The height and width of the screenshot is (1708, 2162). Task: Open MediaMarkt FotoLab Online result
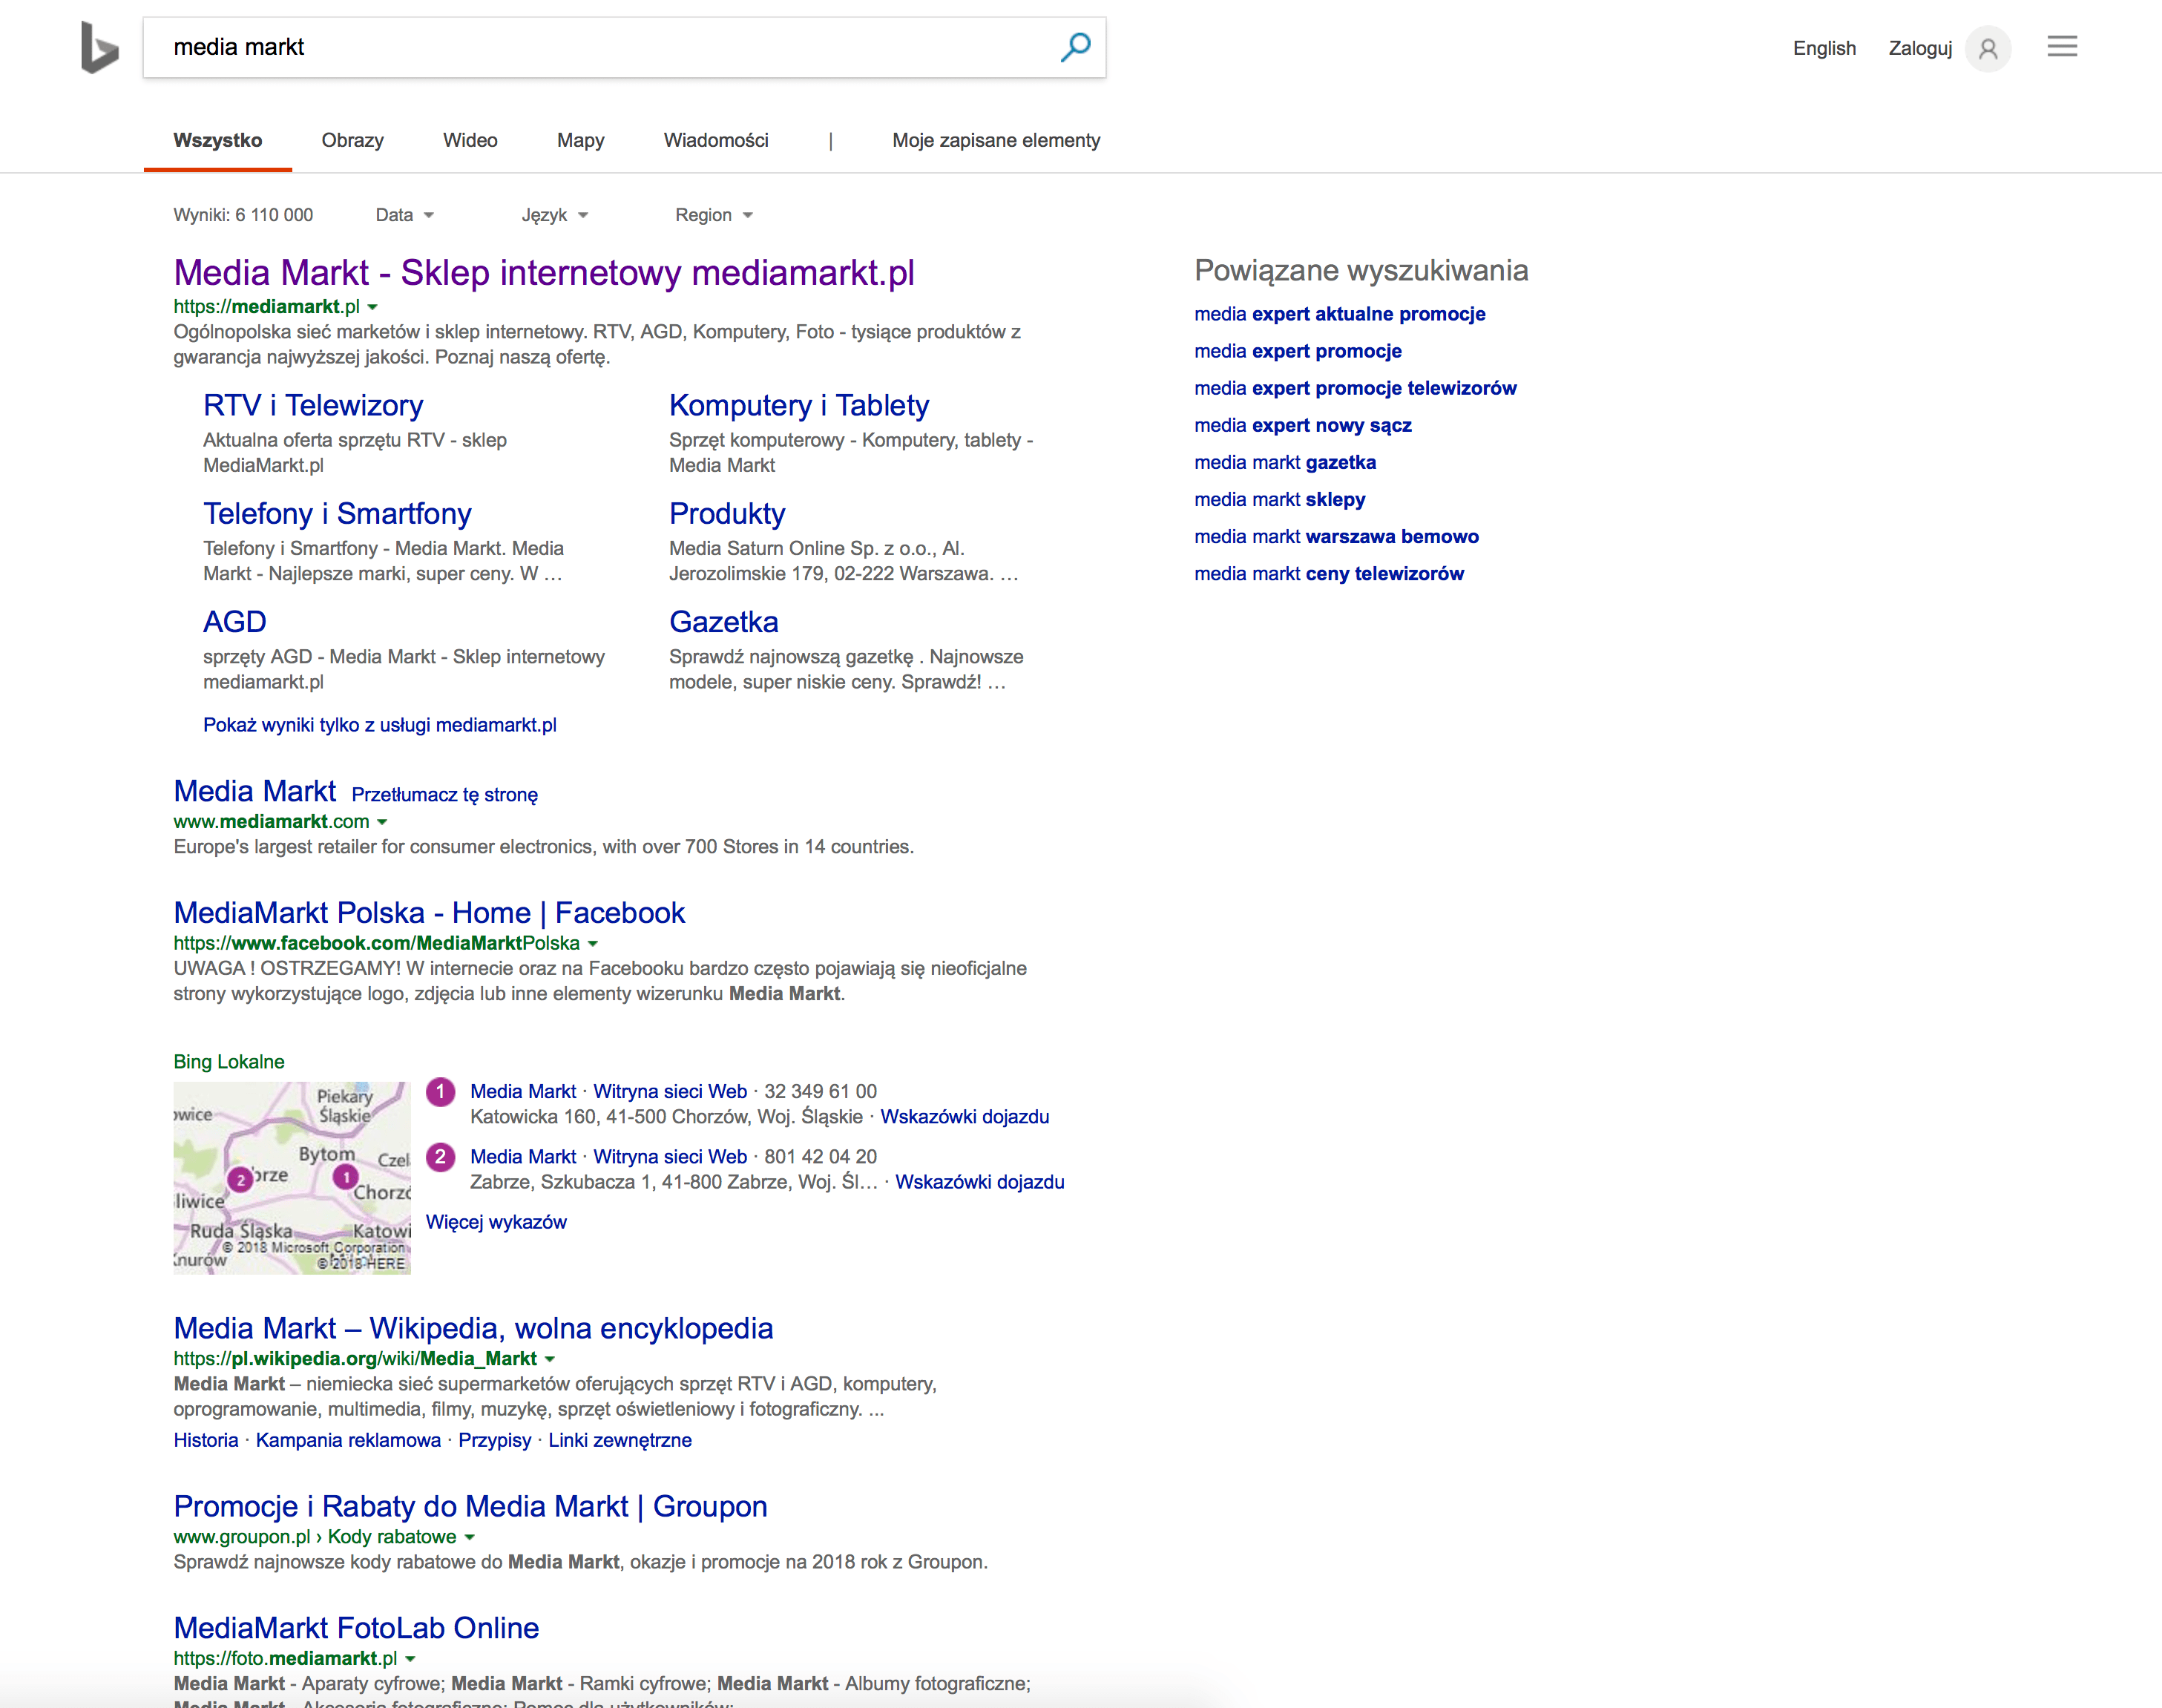[356, 1628]
